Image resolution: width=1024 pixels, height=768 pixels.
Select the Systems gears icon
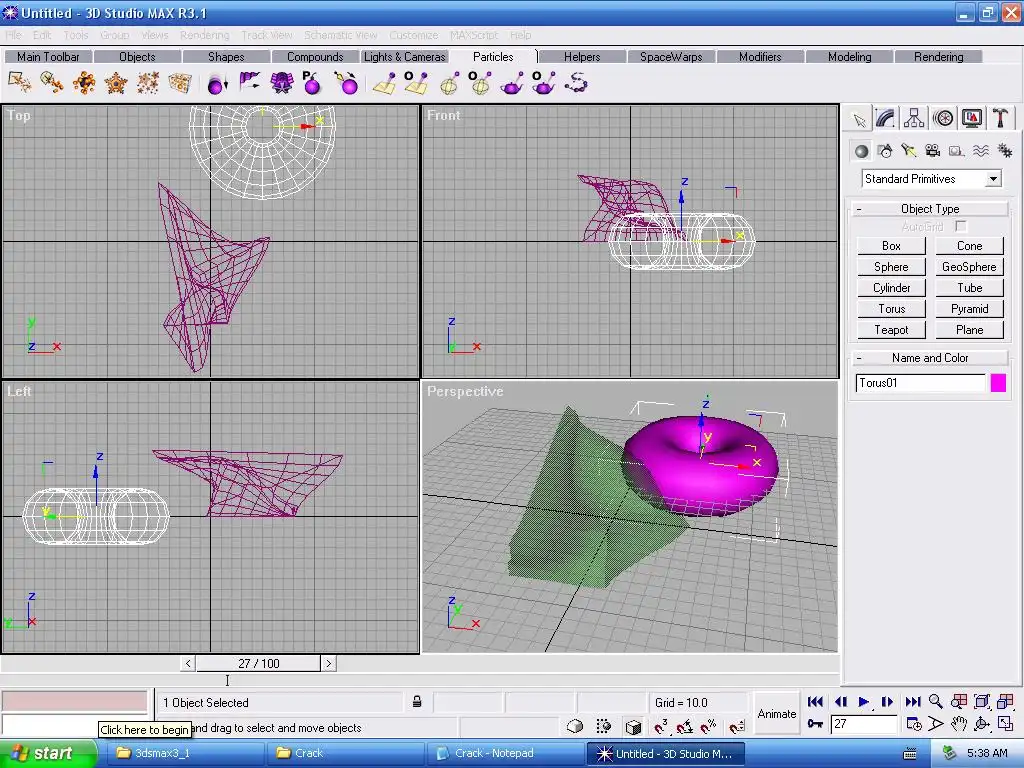click(x=1005, y=152)
